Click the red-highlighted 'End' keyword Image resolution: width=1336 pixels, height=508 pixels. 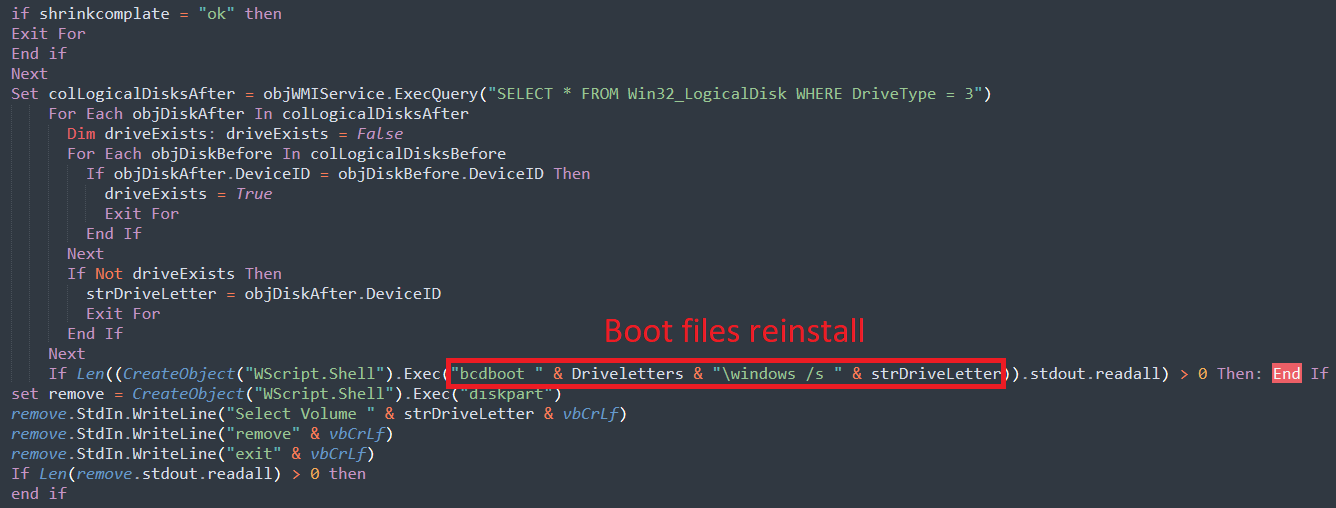point(1286,374)
